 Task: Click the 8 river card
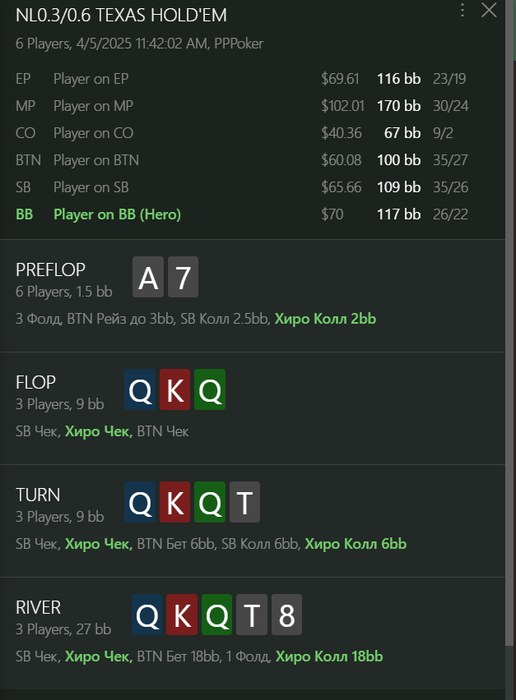point(287,614)
